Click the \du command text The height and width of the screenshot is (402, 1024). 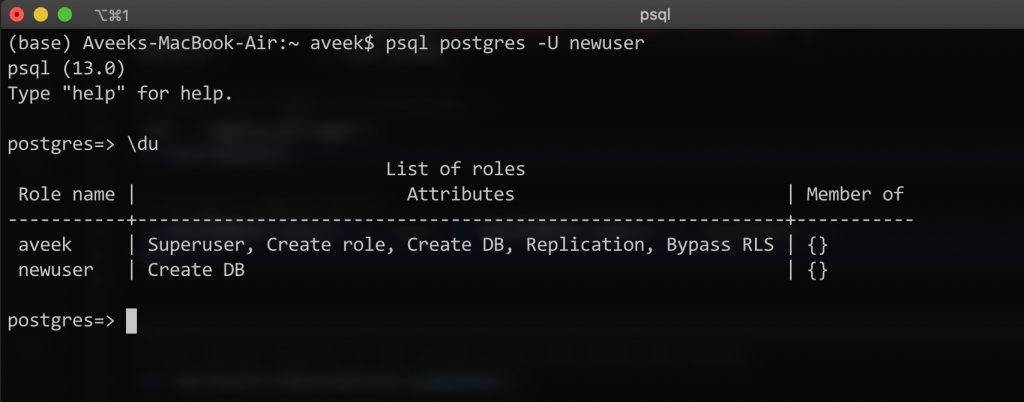tap(142, 144)
